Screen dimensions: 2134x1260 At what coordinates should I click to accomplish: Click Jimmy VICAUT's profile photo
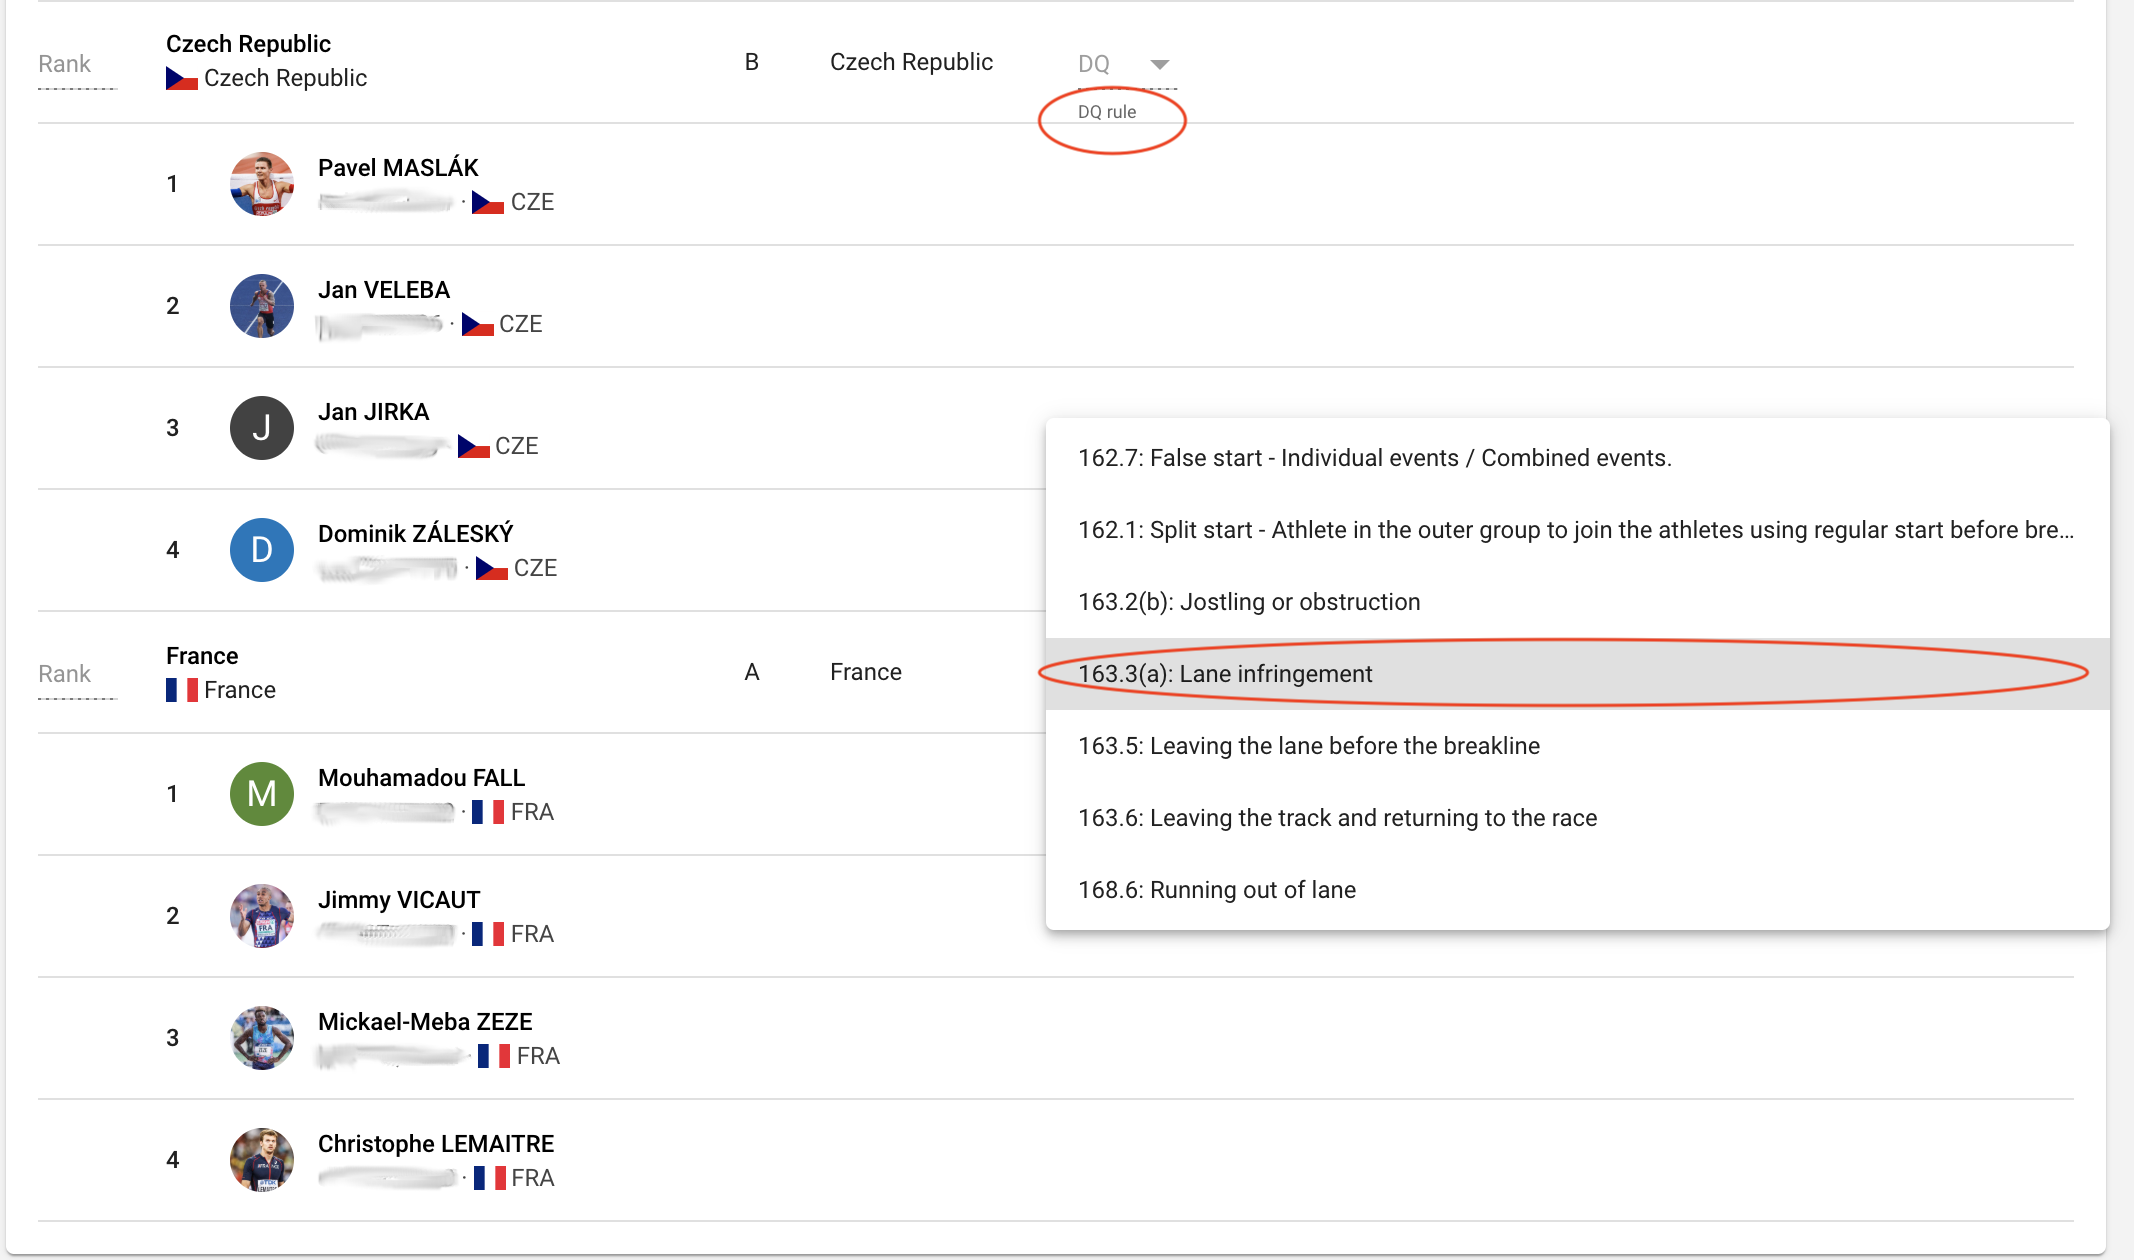click(x=261, y=916)
